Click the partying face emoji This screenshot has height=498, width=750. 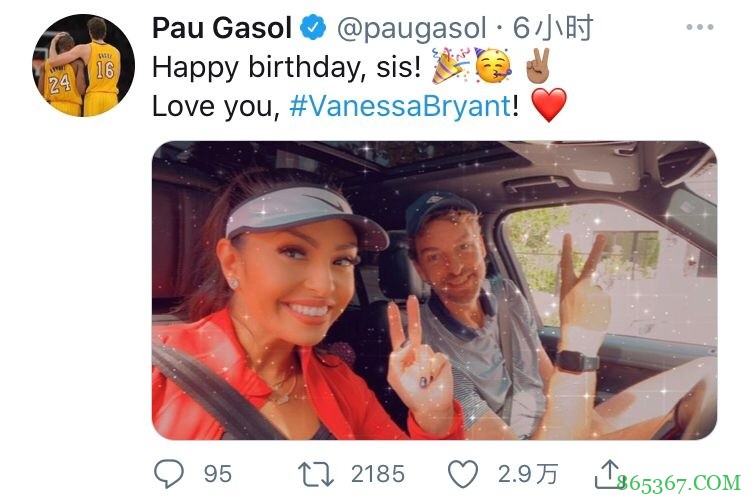point(494,66)
